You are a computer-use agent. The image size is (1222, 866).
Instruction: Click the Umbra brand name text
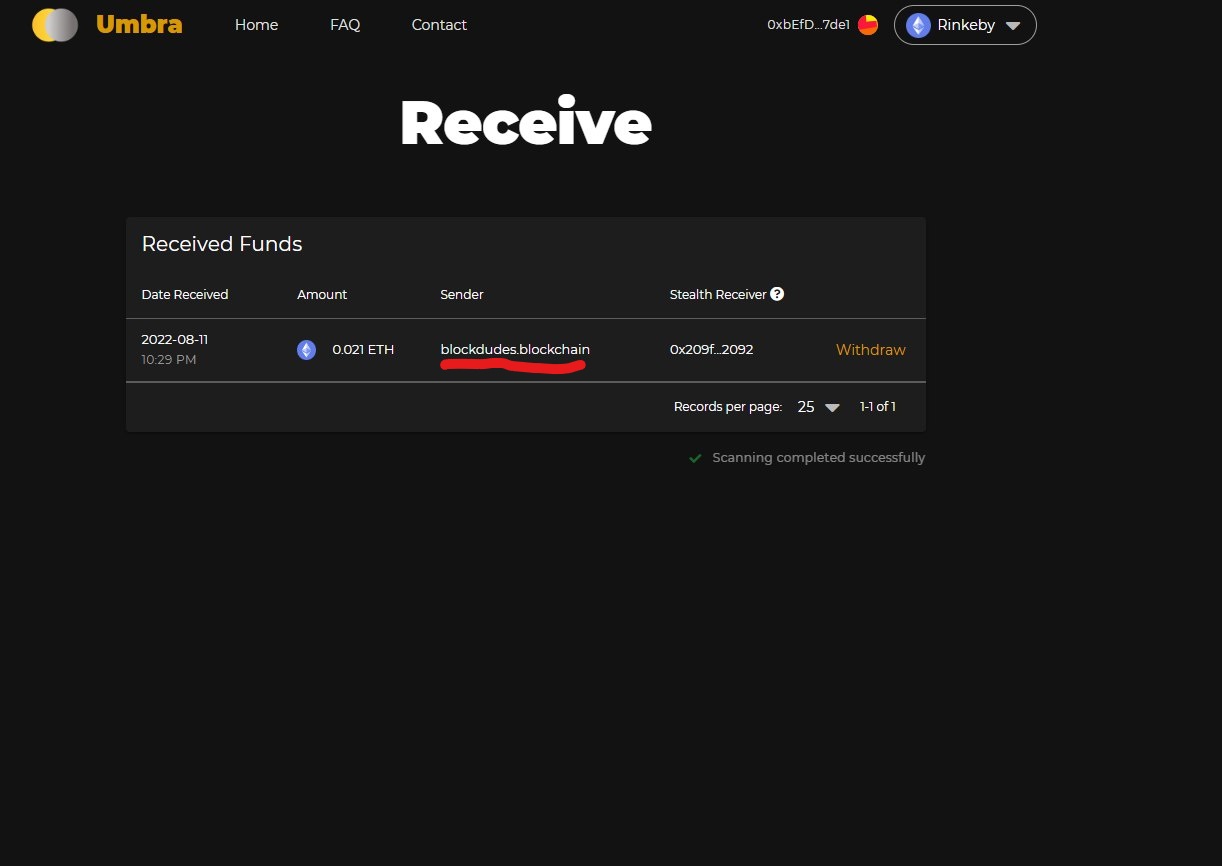pos(138,24)
